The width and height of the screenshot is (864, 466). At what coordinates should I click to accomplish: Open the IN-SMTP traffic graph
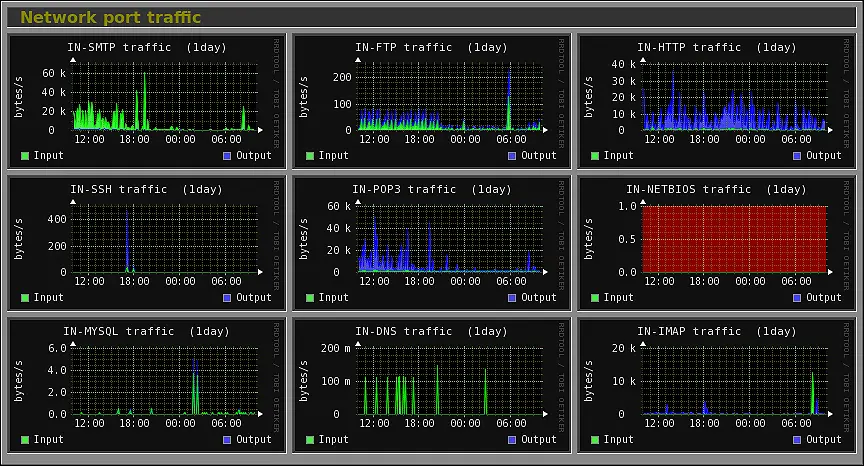click(x=147, y=101)
